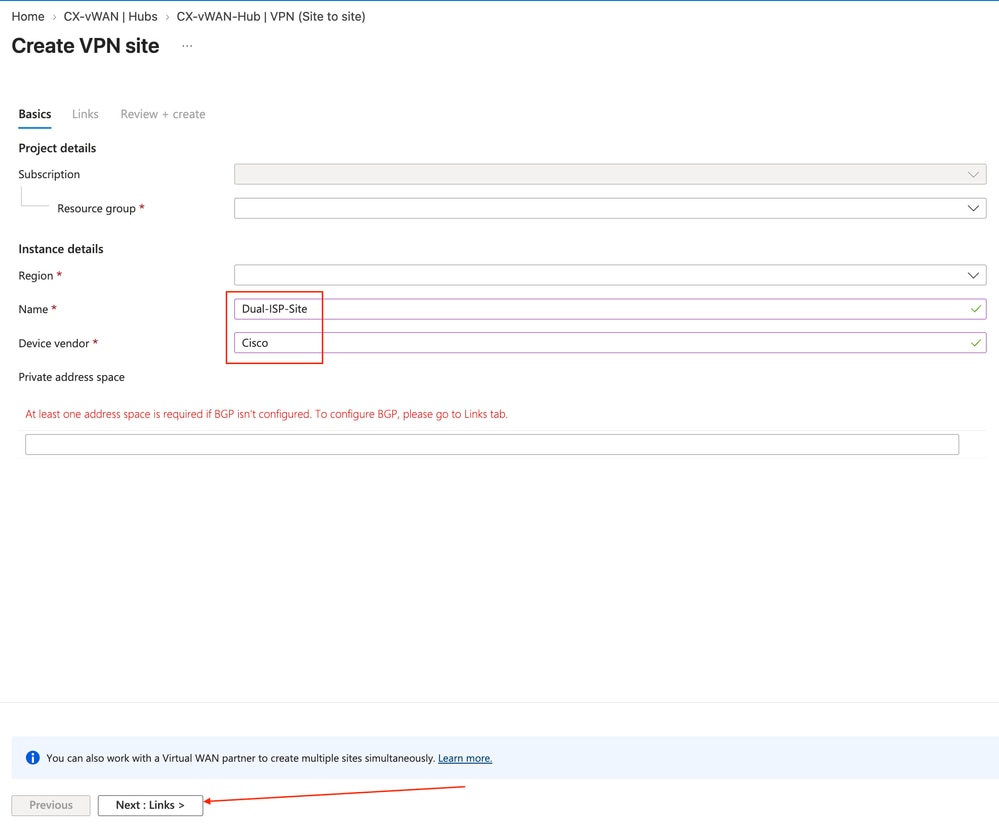Switch to the Basics tab
999x829 pixels.
[34, 114]
